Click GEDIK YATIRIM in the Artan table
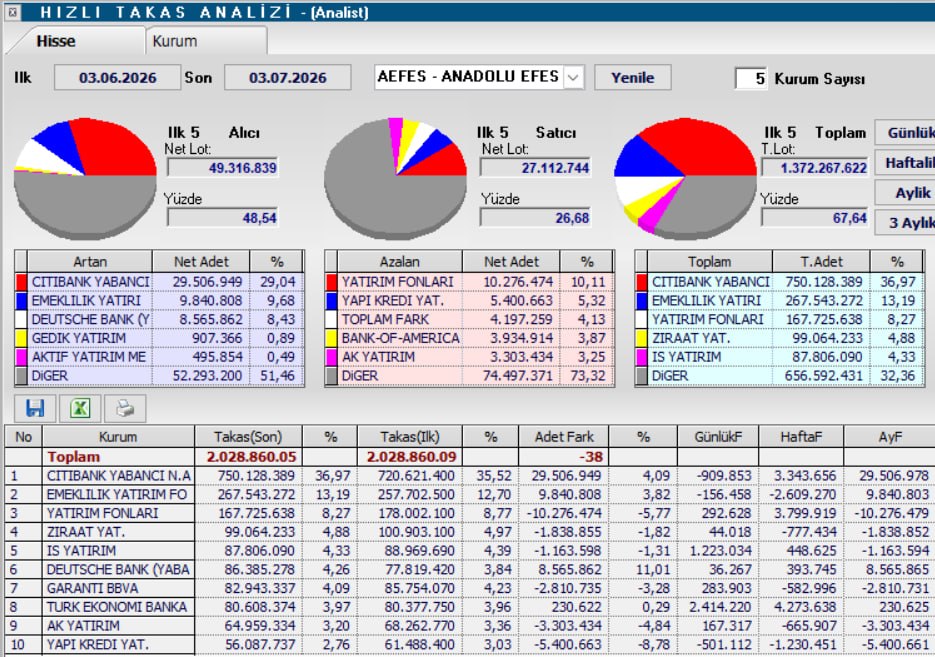The height and width of the screenshot is (657, 935). pyautogui.click(x=79, y=338)
